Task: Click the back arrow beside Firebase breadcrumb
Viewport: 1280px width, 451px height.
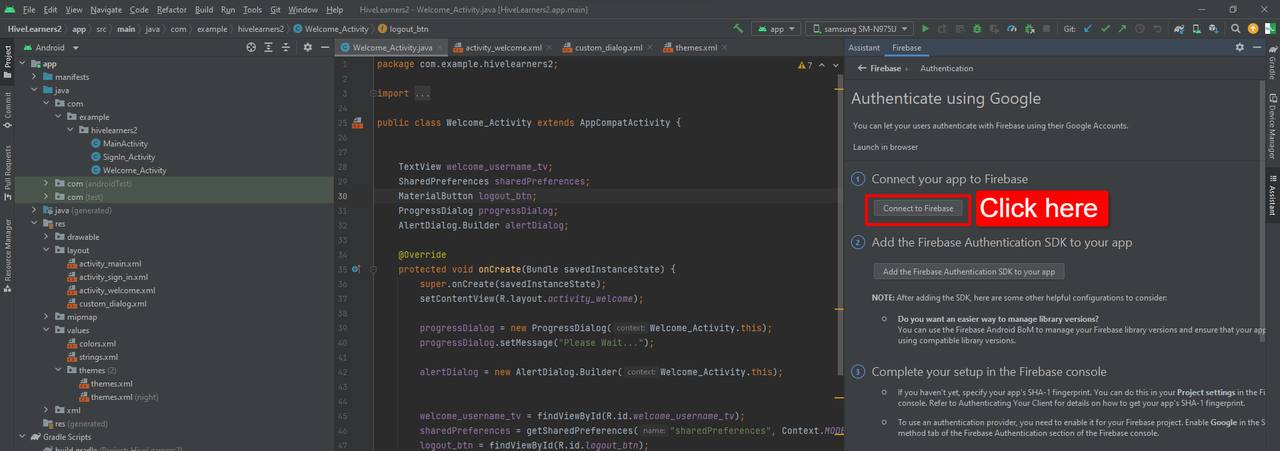Action: [862, 68]
